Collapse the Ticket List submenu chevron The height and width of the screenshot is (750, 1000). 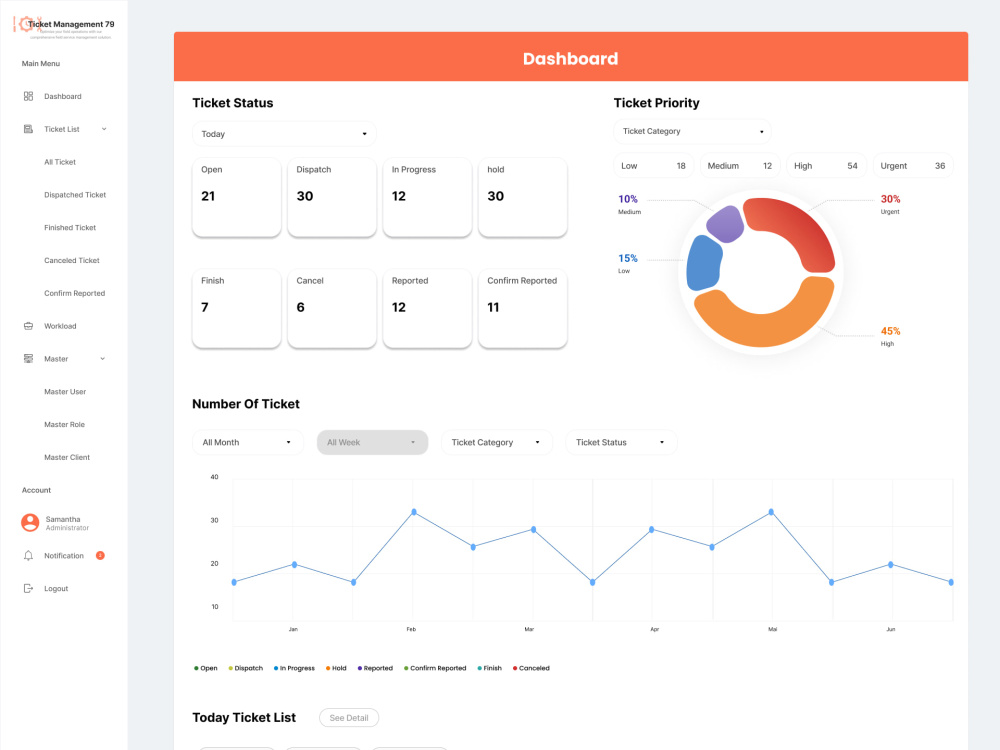[x=104, y=129]
